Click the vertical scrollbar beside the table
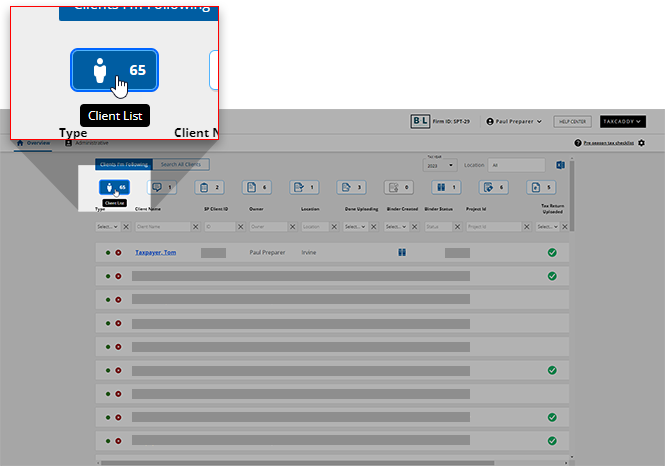 coord(572,196)
